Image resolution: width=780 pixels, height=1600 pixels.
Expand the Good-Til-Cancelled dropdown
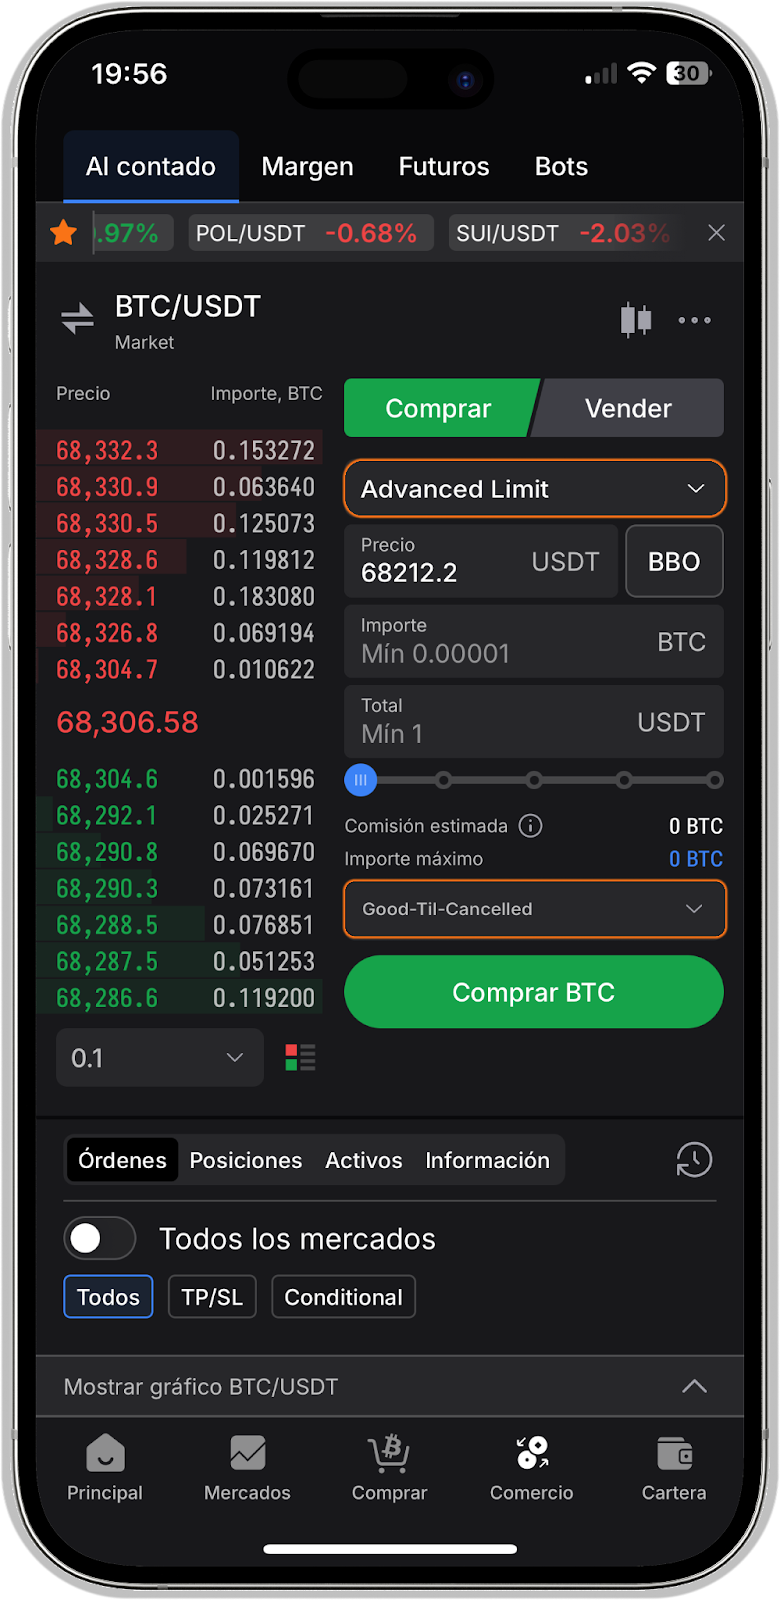click(534, 909)
